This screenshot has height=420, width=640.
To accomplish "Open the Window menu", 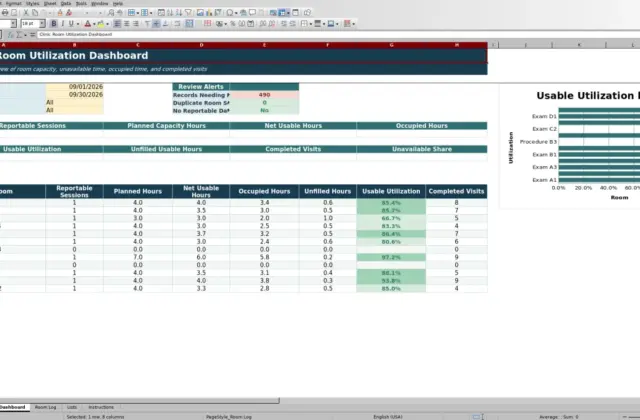I will tap(100, 3).
